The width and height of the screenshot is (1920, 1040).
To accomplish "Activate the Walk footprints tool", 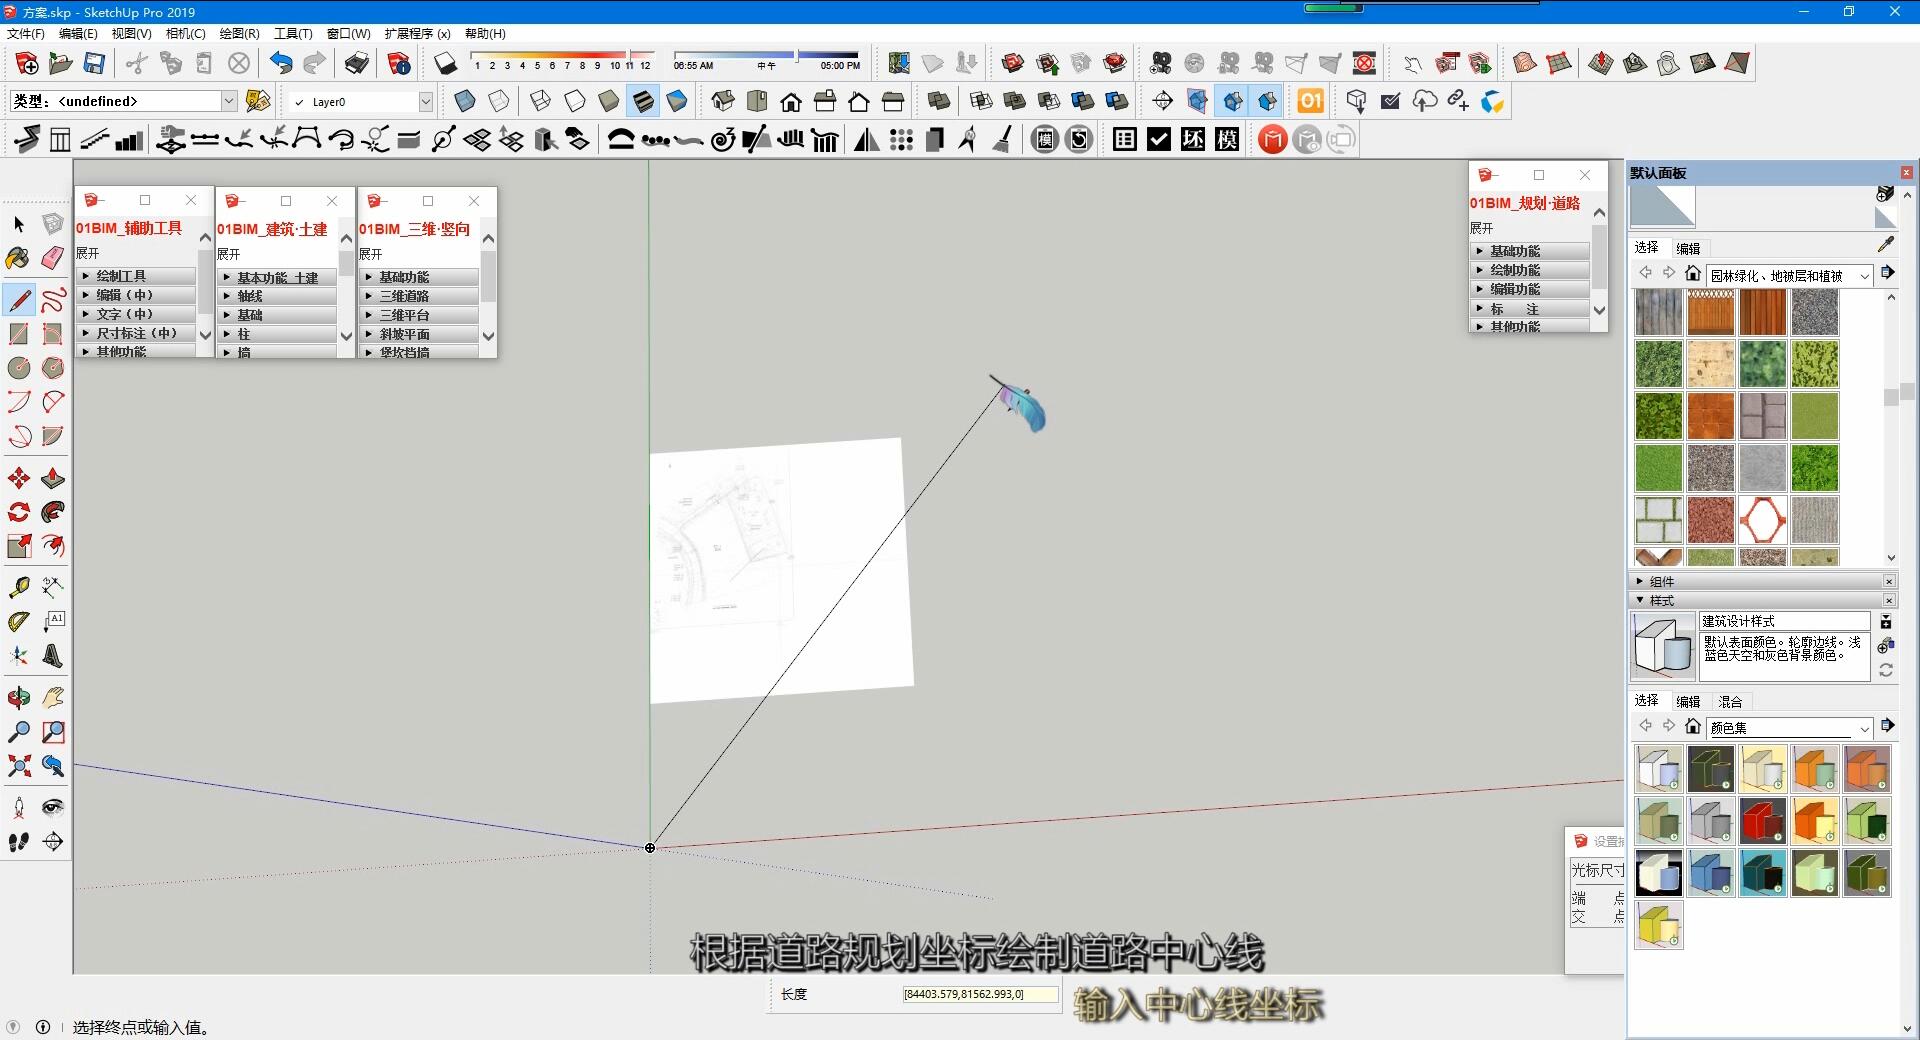I will tap(19, 842).
